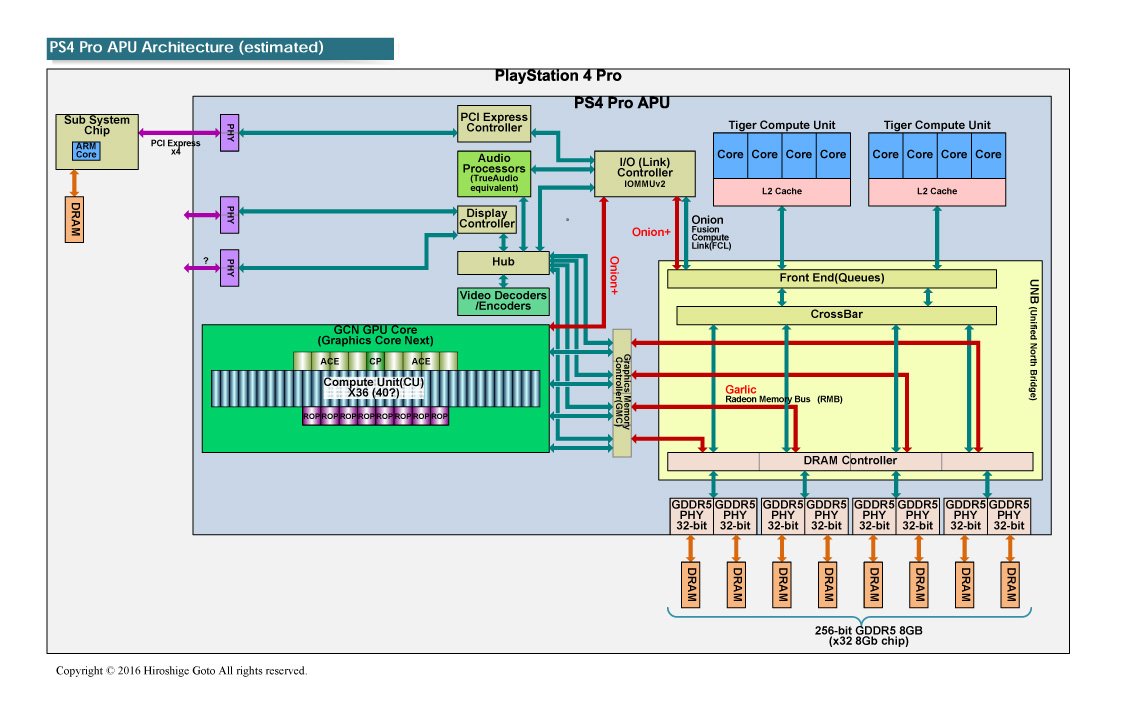Click the "Graphics Memory Controller(GMC)" vertical block
Viewport: 1122px width, 723px height.
(622, 393)
